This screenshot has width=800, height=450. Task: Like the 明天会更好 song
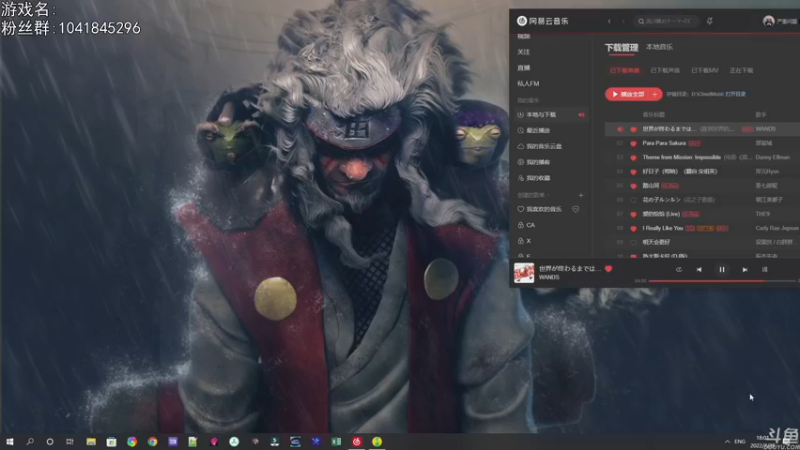(634, 243)
